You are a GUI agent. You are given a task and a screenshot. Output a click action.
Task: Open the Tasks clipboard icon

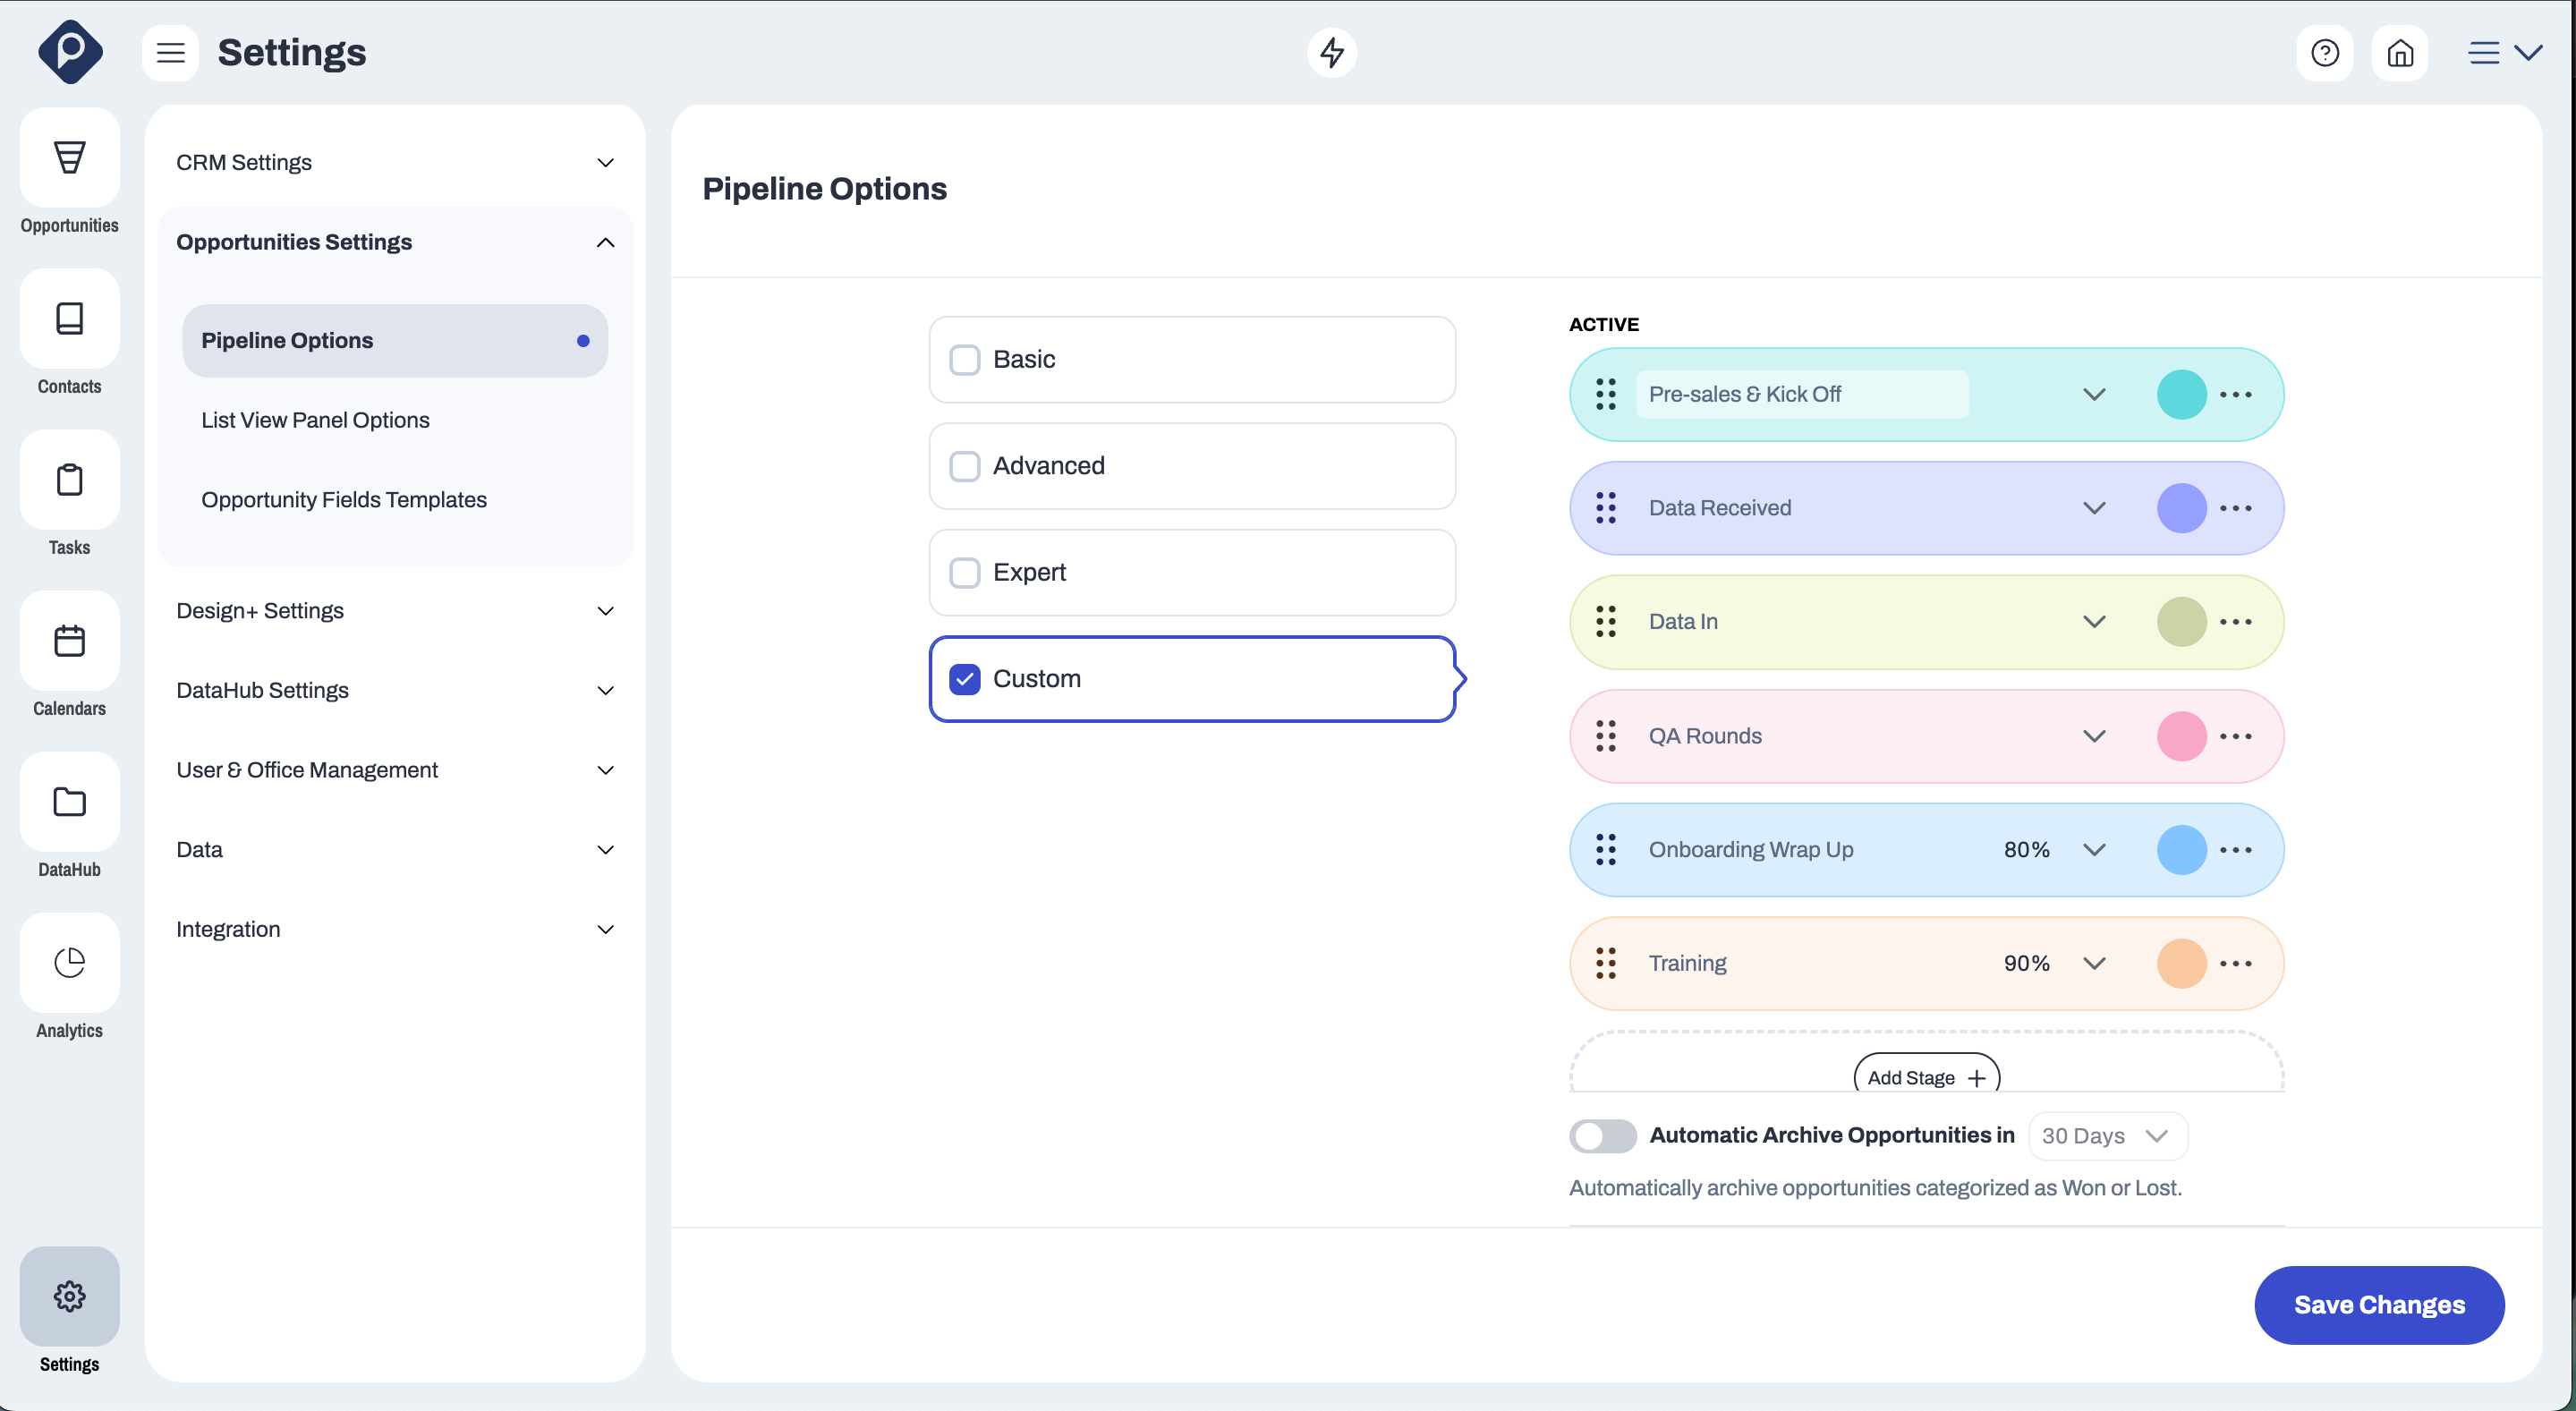(x=69, y=480)
